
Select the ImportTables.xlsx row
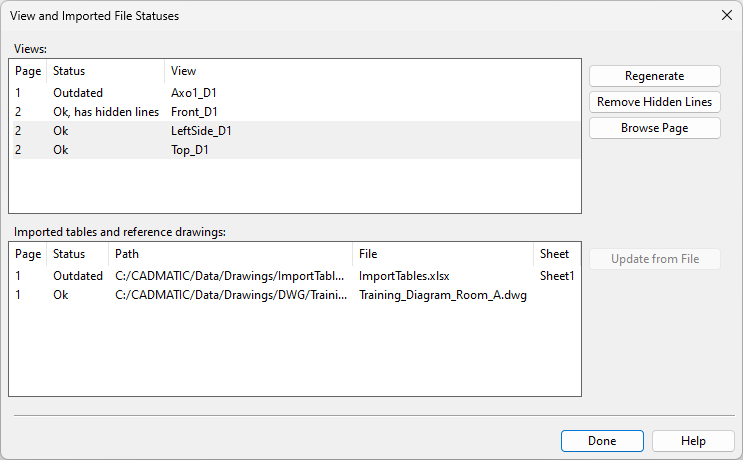click(295, 276)
